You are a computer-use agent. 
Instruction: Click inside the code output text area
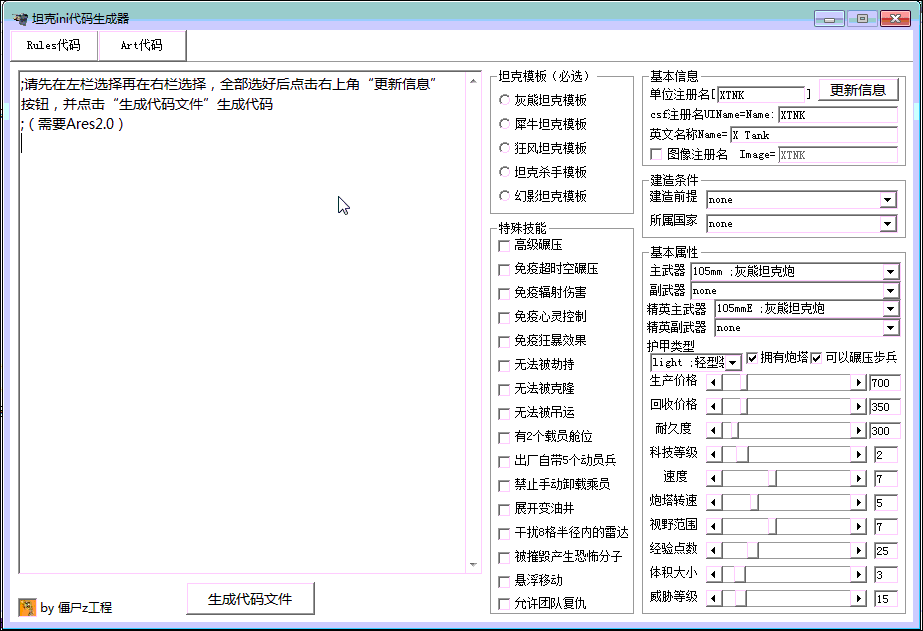pos(243,323)
